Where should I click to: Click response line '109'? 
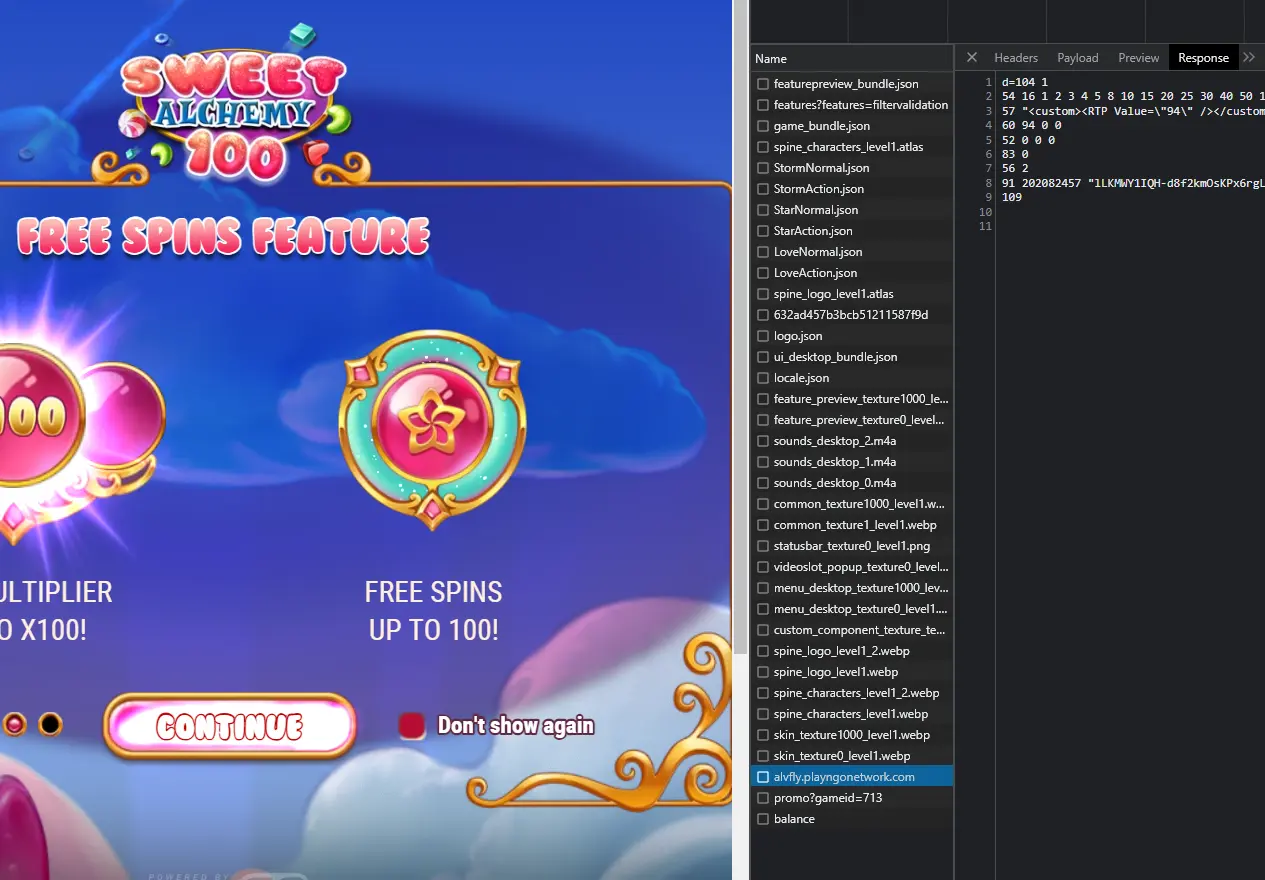point(1011,198)
